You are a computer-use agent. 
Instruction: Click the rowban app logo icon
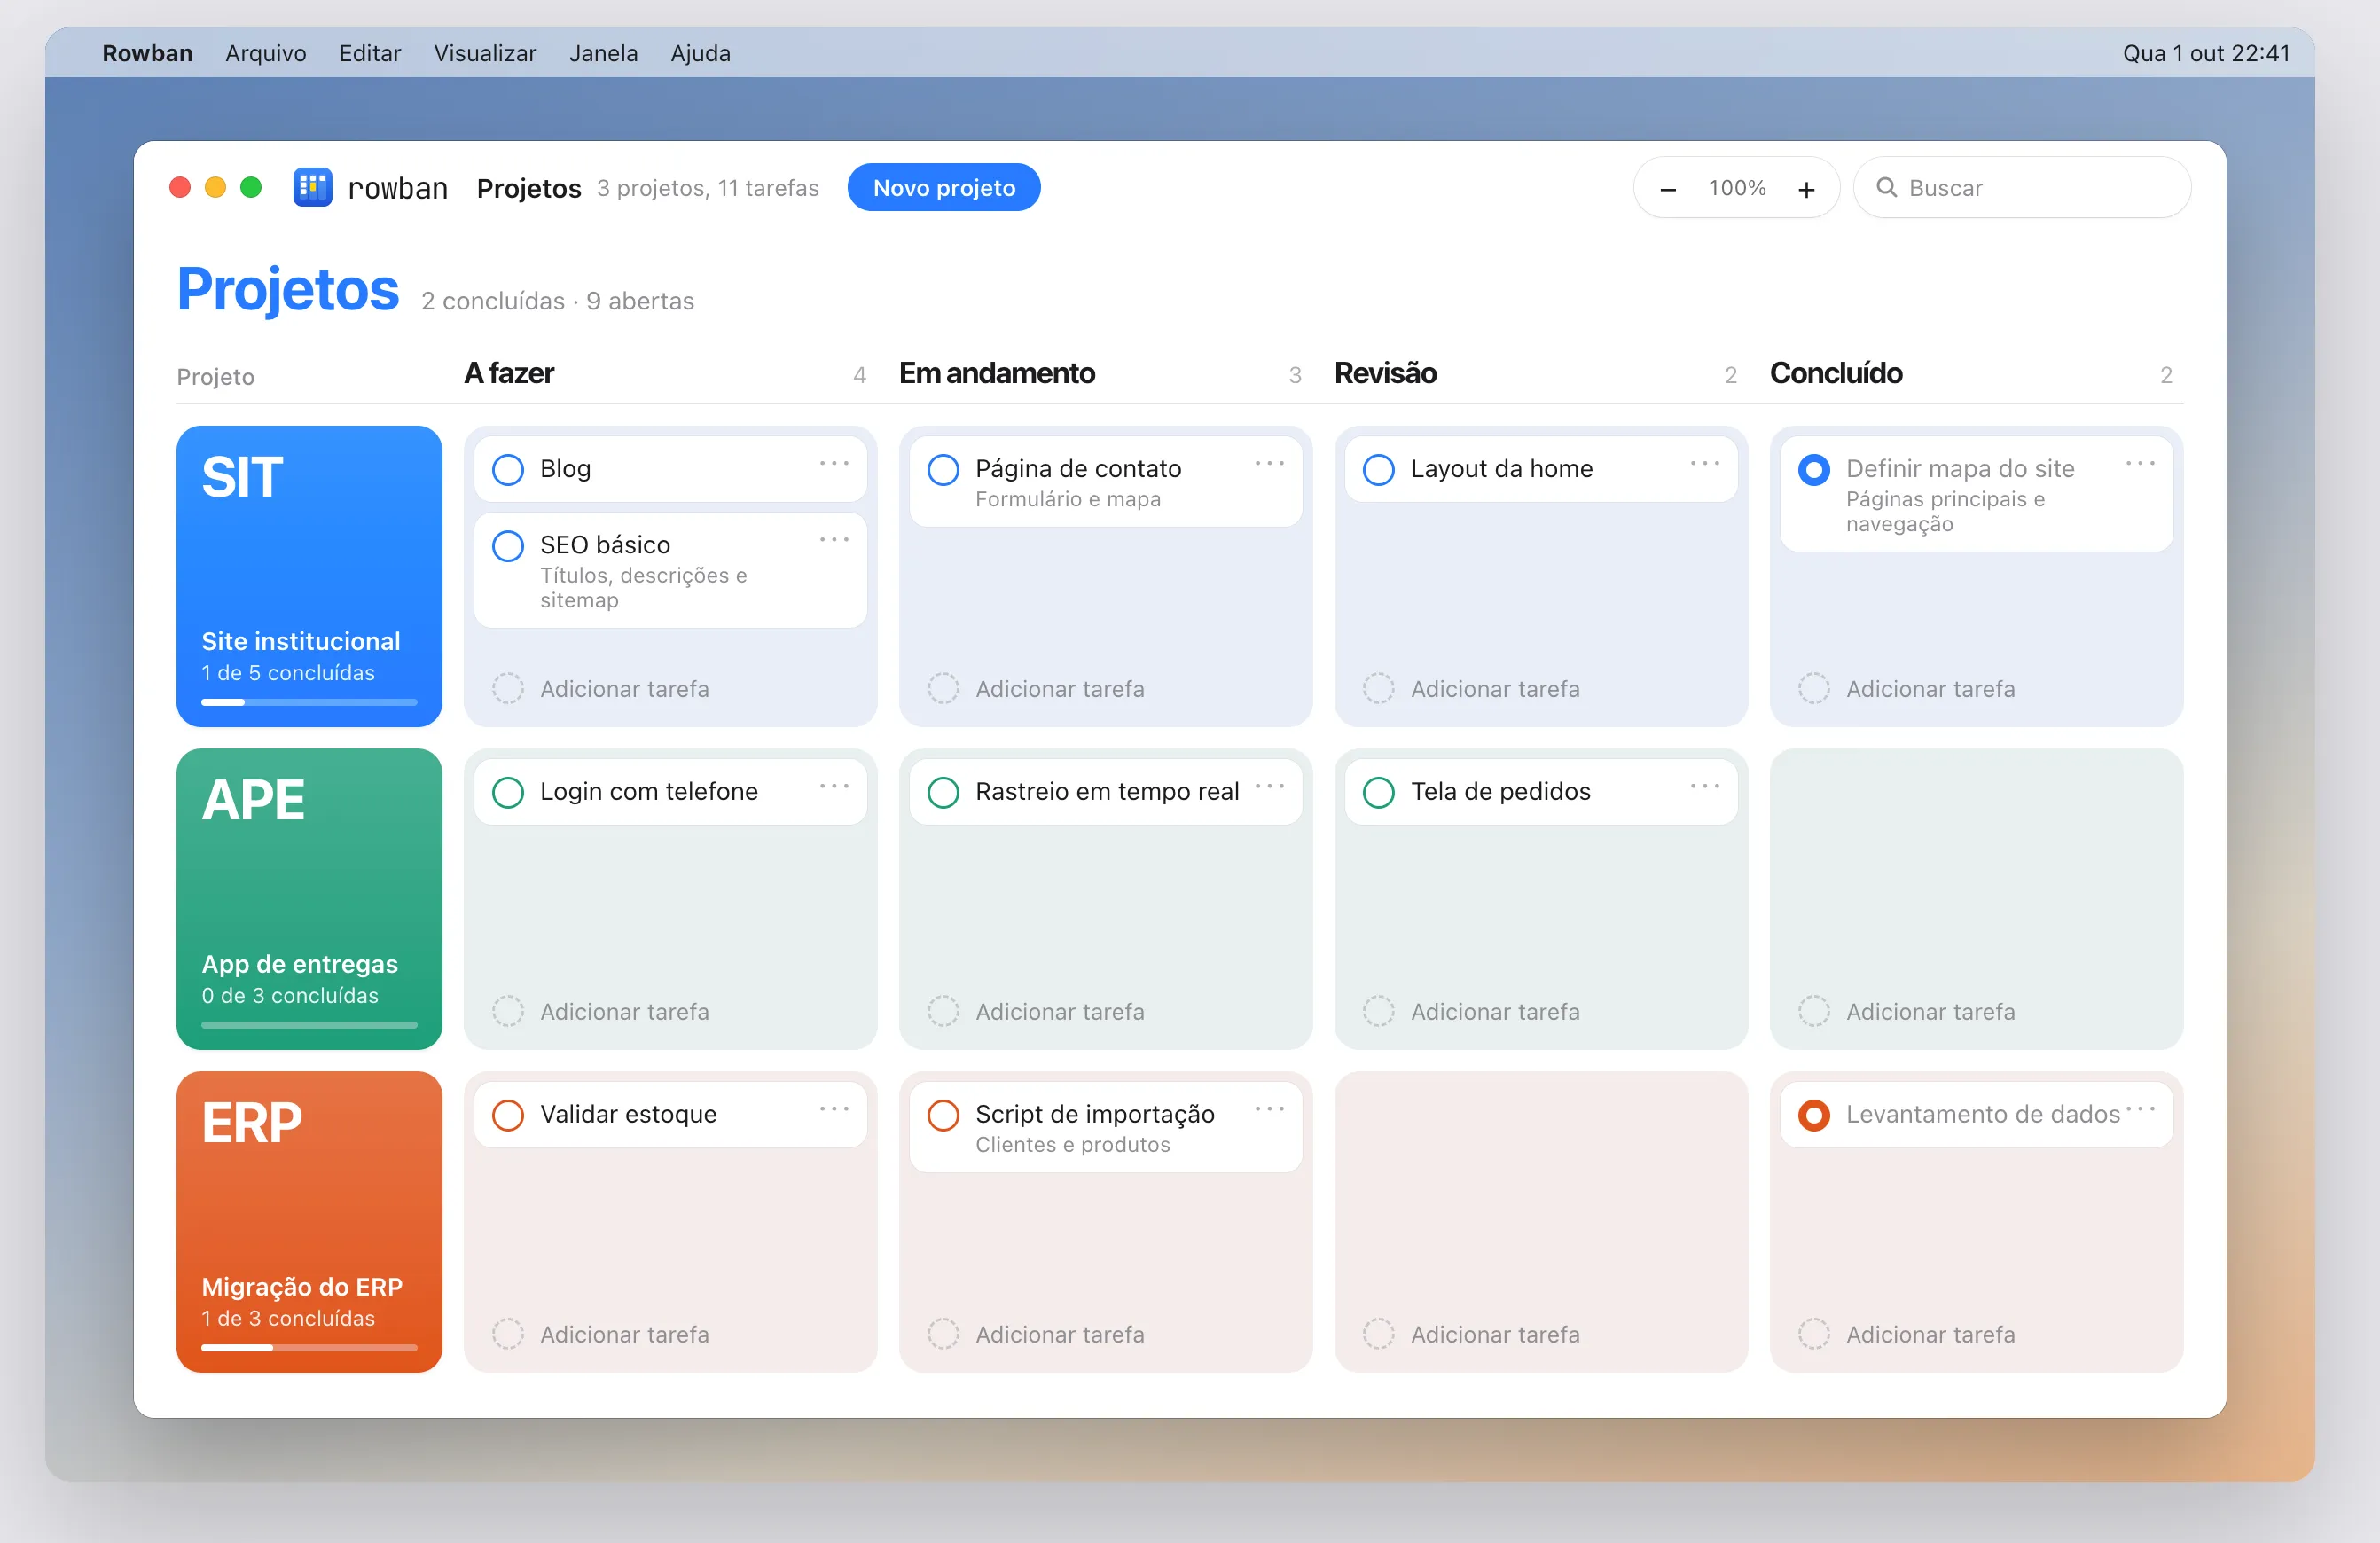(312, 188)
